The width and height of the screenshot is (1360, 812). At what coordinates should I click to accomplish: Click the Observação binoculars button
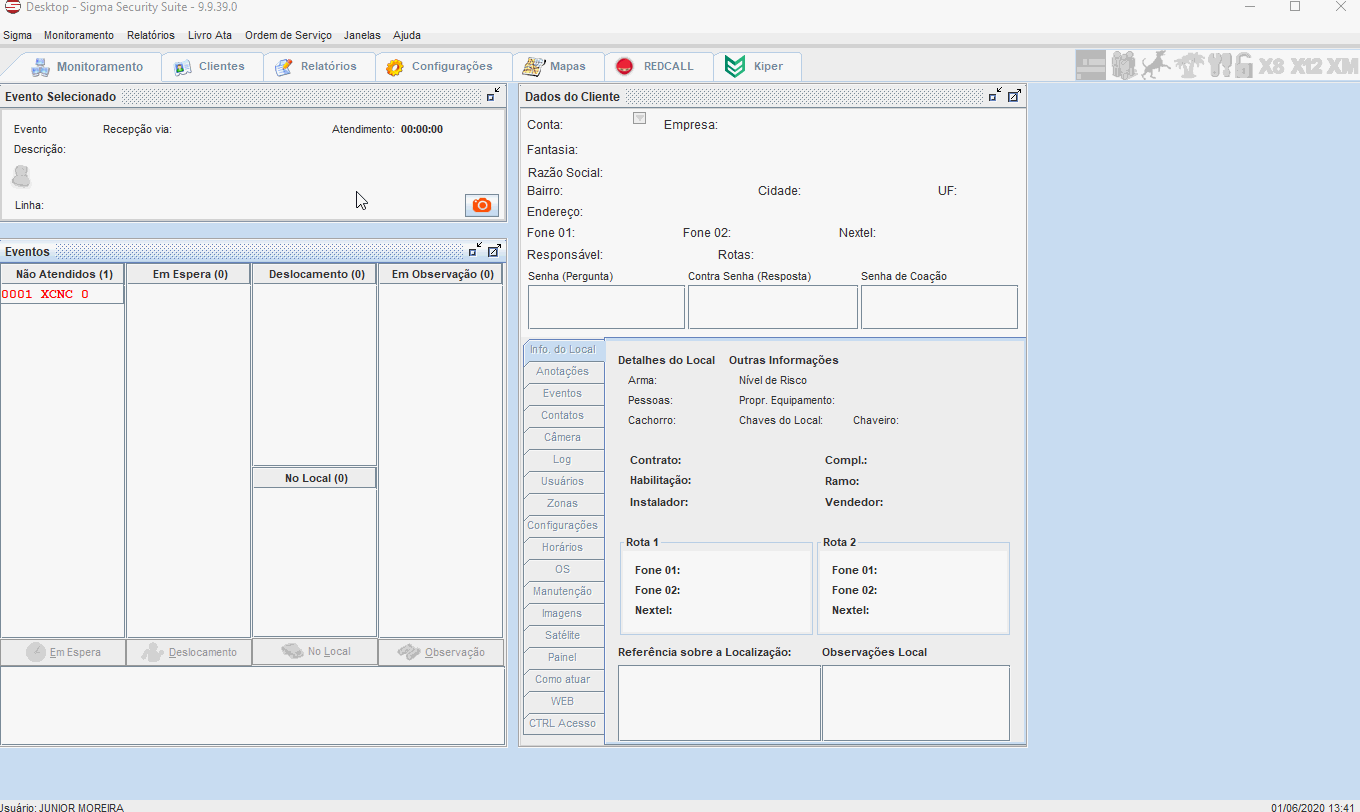441,652
